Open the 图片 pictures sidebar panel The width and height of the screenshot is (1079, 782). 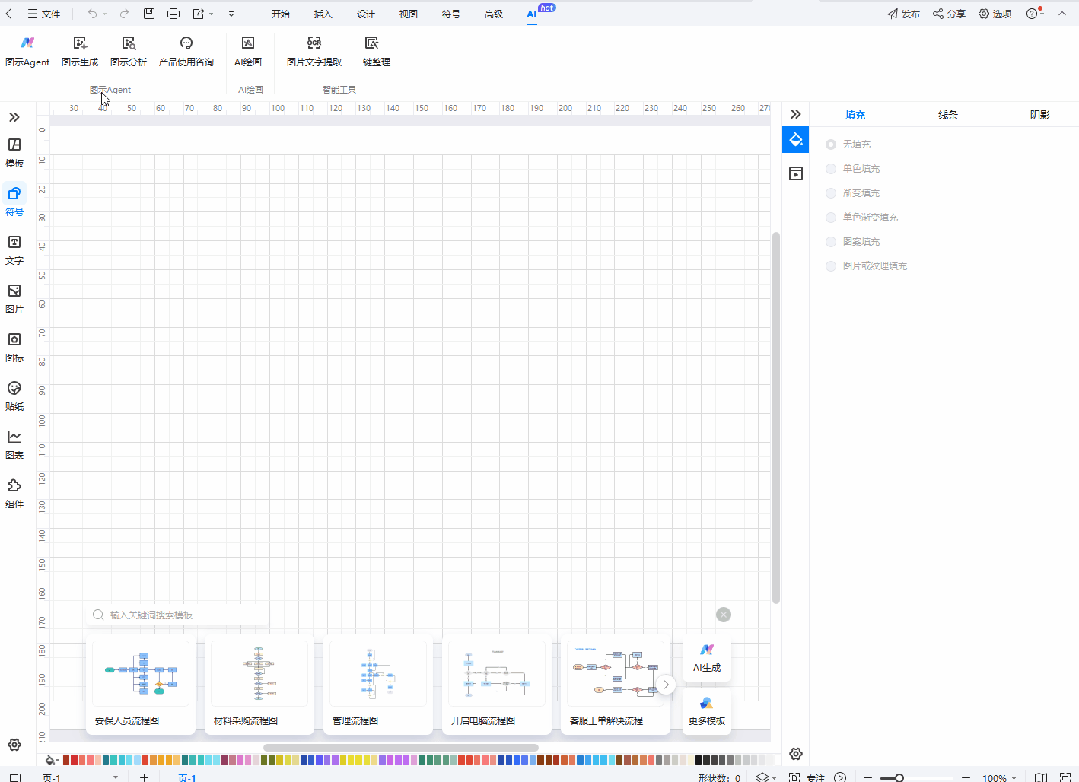click(x=14, y=299)
